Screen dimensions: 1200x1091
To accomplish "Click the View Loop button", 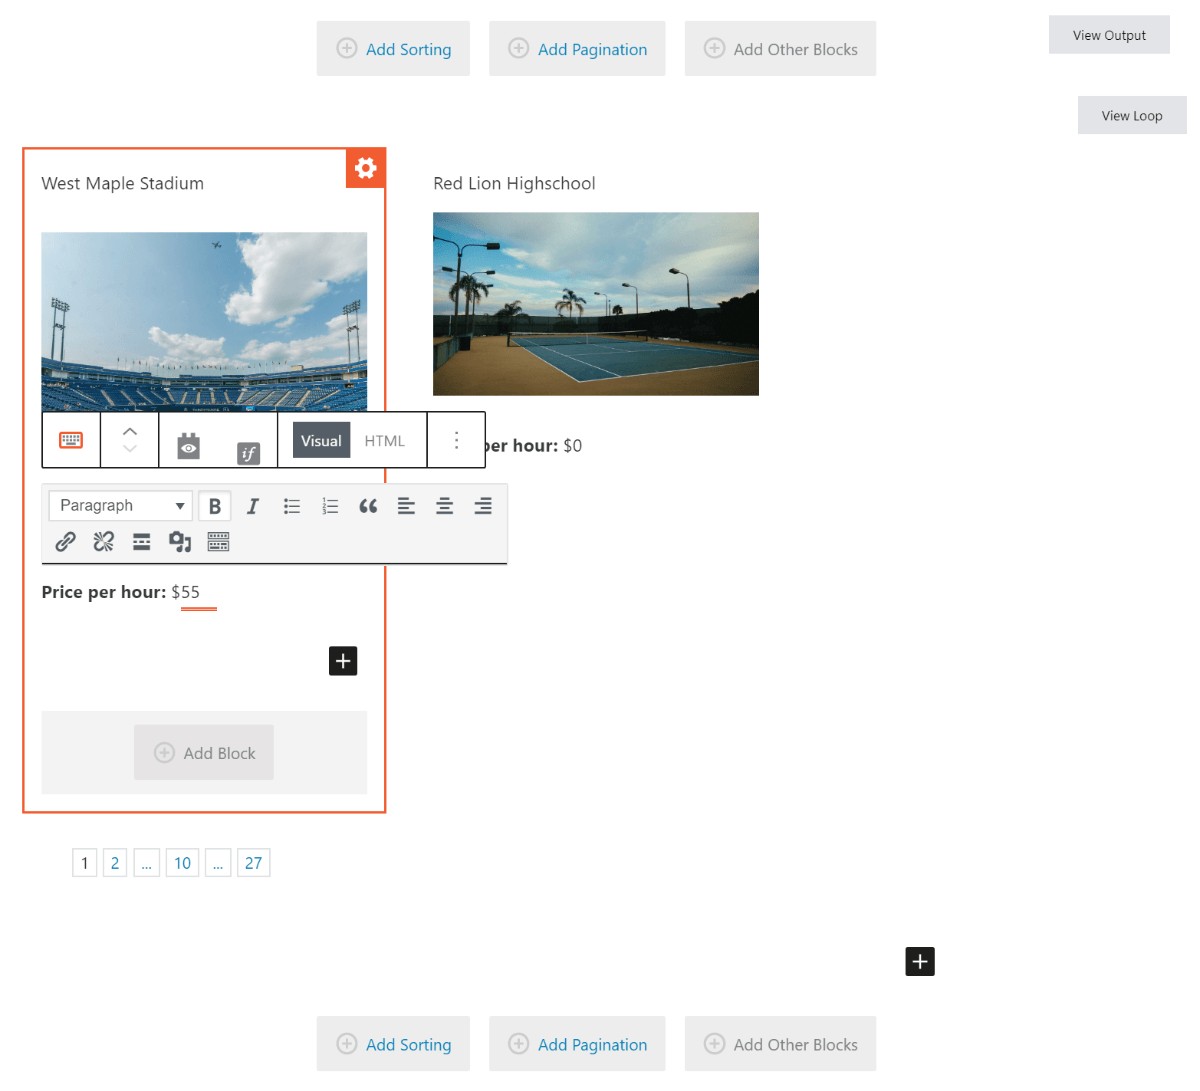I will [x=1132, y=116].
